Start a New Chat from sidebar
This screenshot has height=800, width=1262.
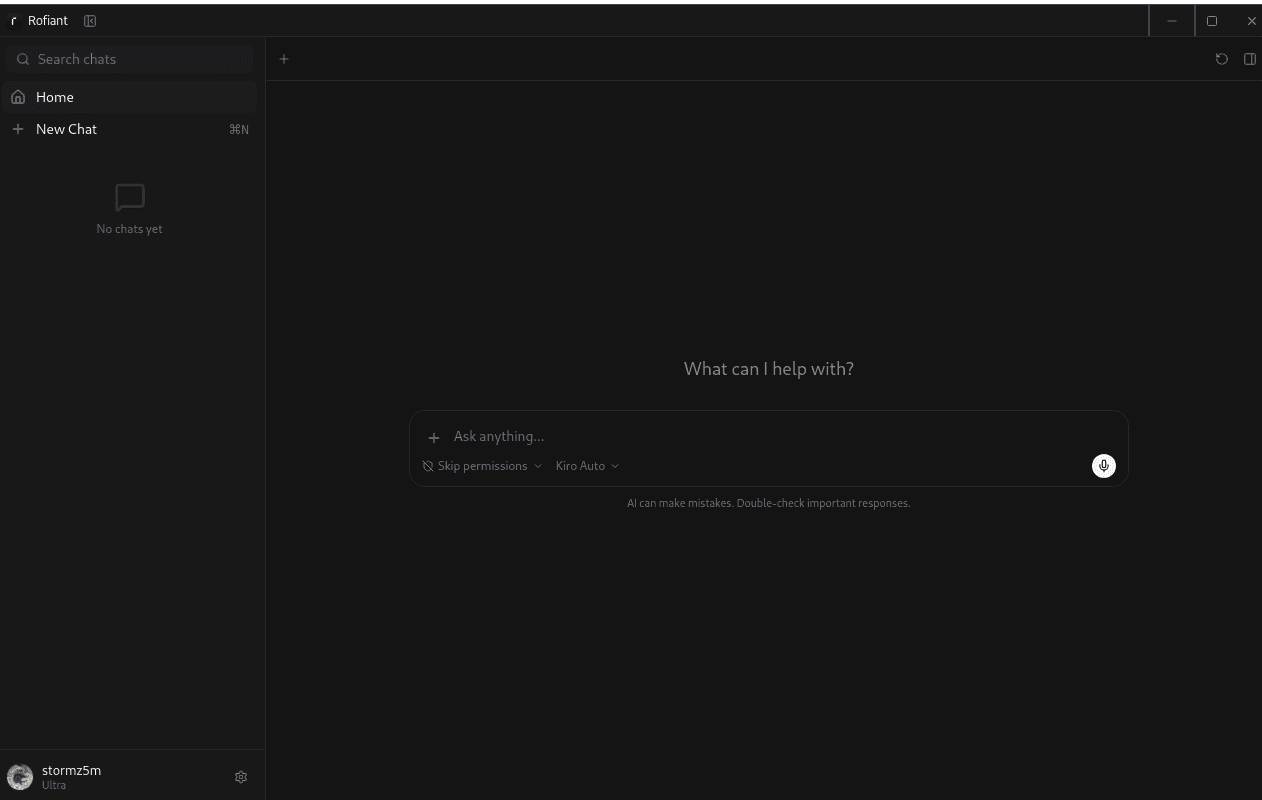(x=130, y=129)
